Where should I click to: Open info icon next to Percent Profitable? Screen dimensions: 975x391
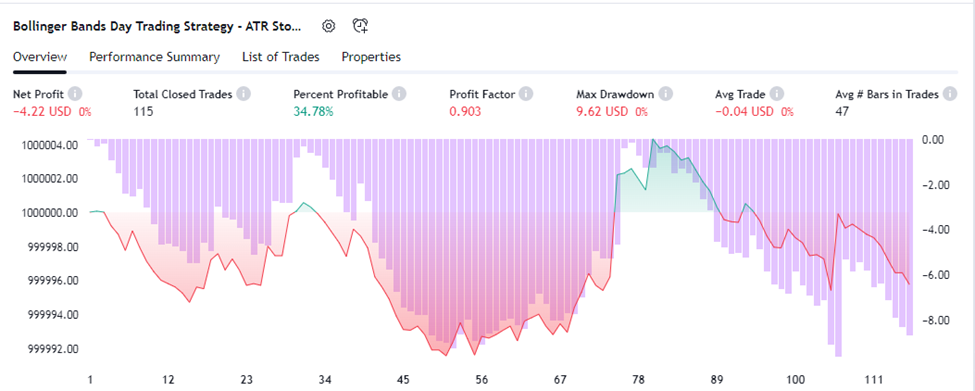tap(399, 94)
